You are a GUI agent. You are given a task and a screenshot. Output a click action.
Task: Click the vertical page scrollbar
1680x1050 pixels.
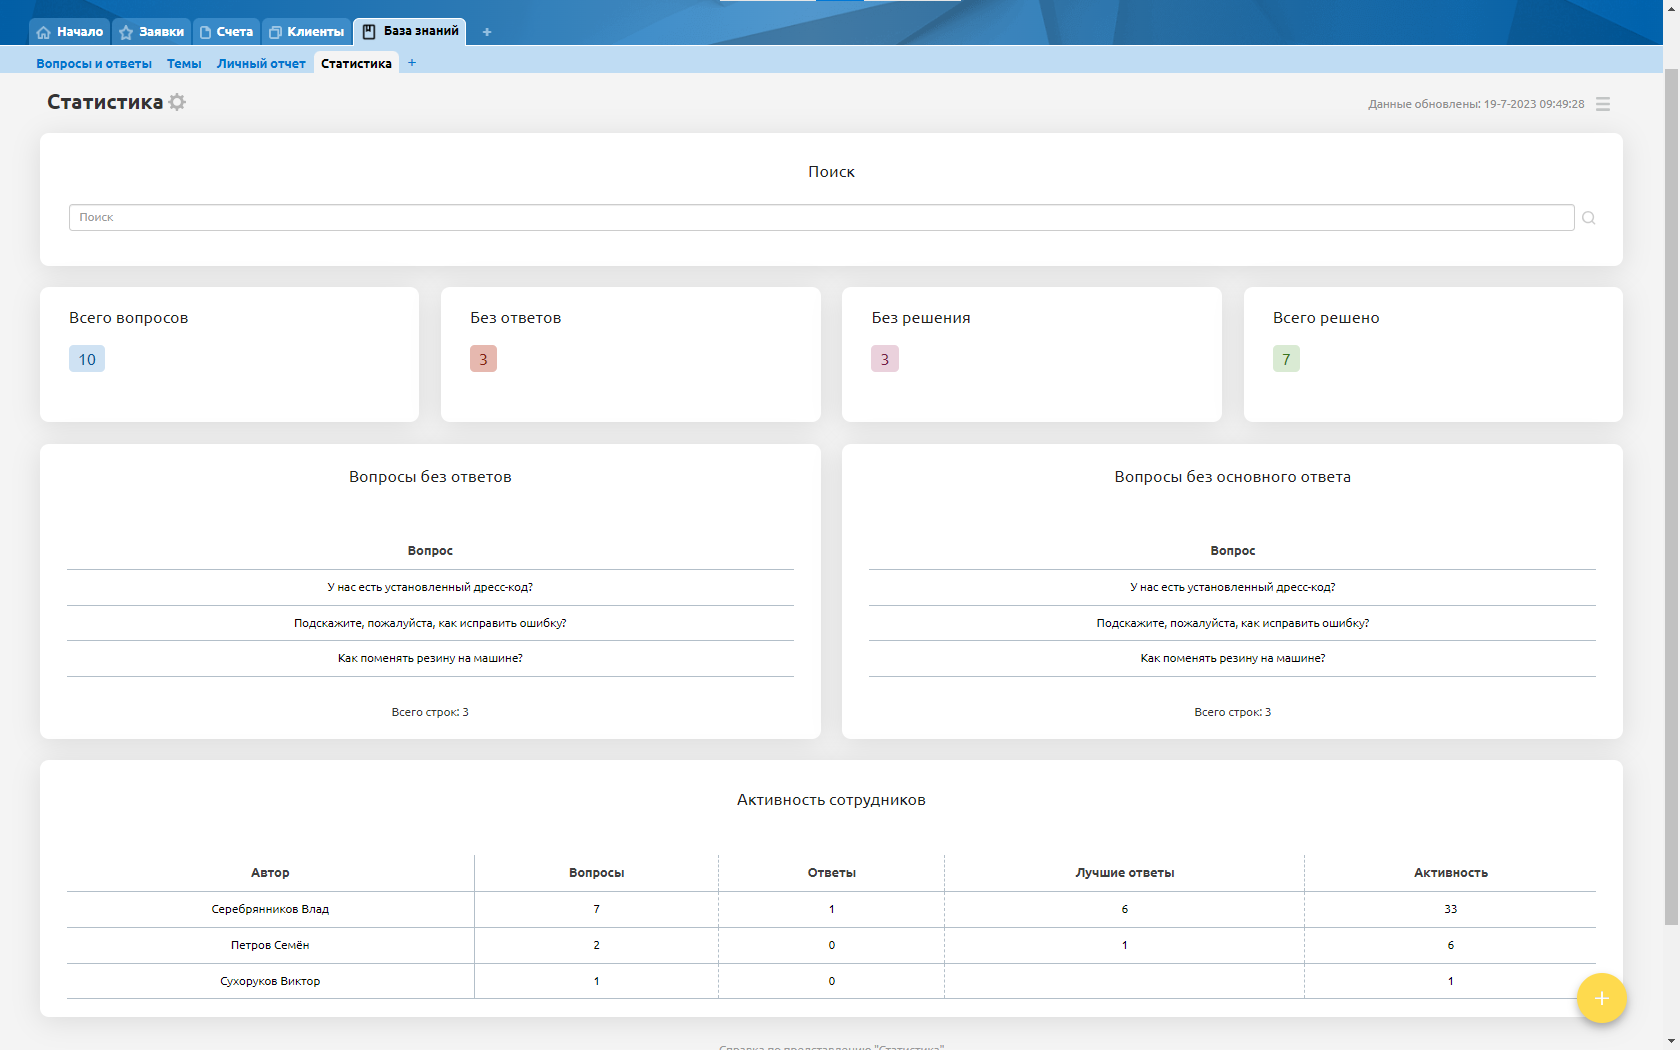coord(1671,500)
